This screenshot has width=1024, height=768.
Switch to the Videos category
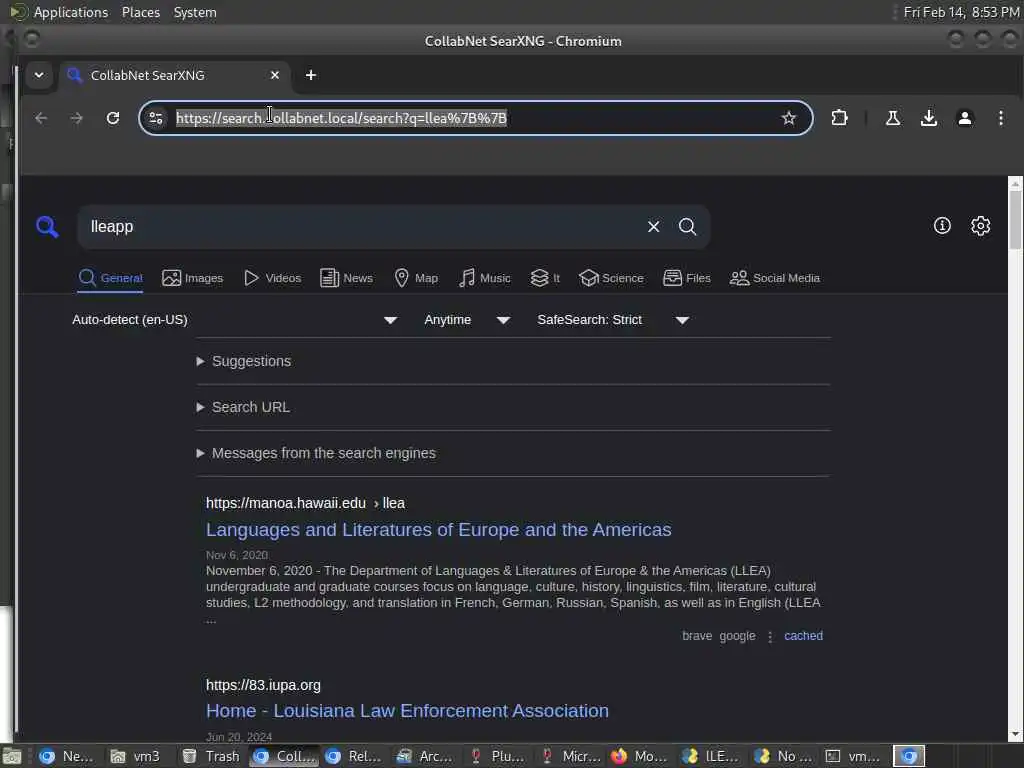point(272,278)
